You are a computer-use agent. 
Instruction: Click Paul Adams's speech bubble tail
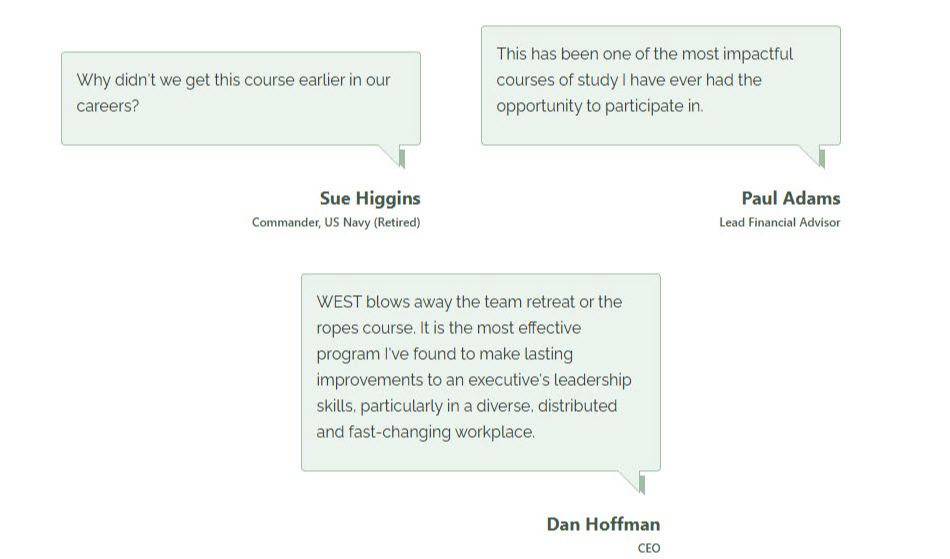[812, 156]
